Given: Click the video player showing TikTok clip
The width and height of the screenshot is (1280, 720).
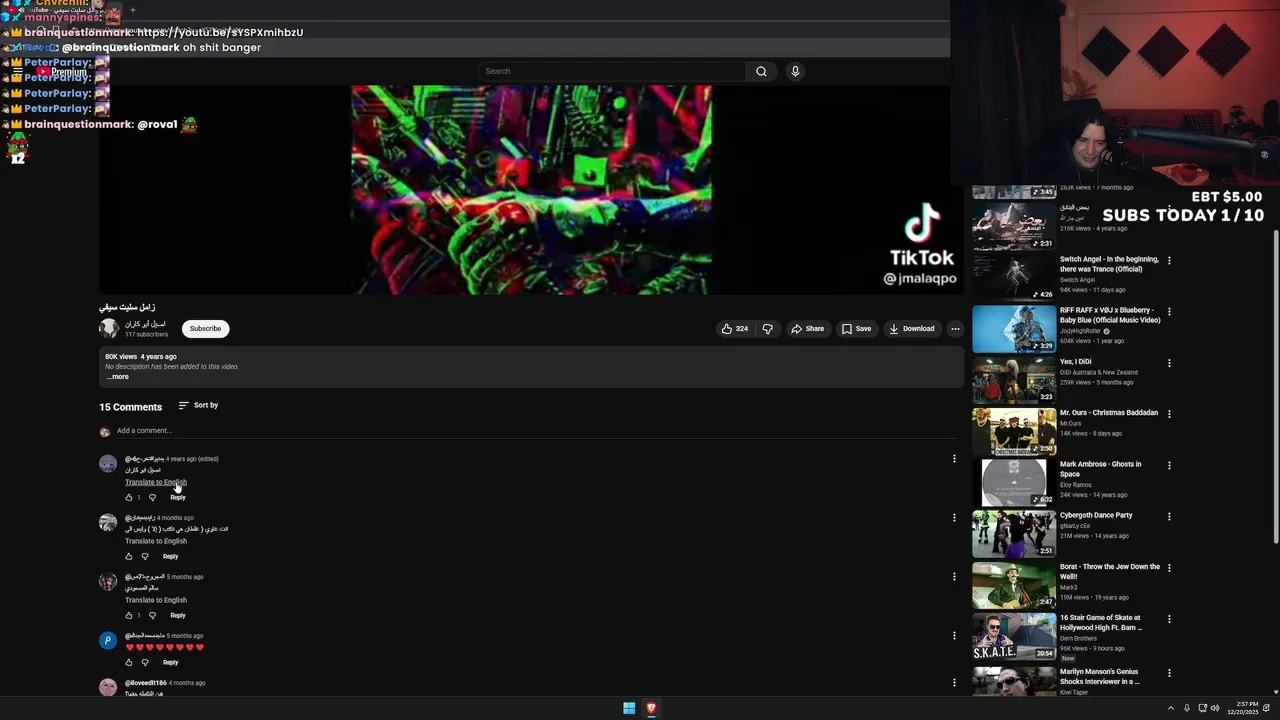Looking at the screenshot, I should [x=531, y=190].
